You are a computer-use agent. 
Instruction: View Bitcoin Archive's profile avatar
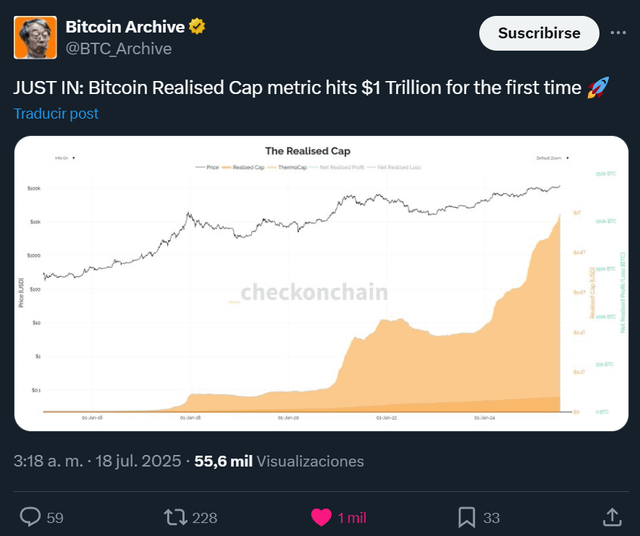click(35, 38)
